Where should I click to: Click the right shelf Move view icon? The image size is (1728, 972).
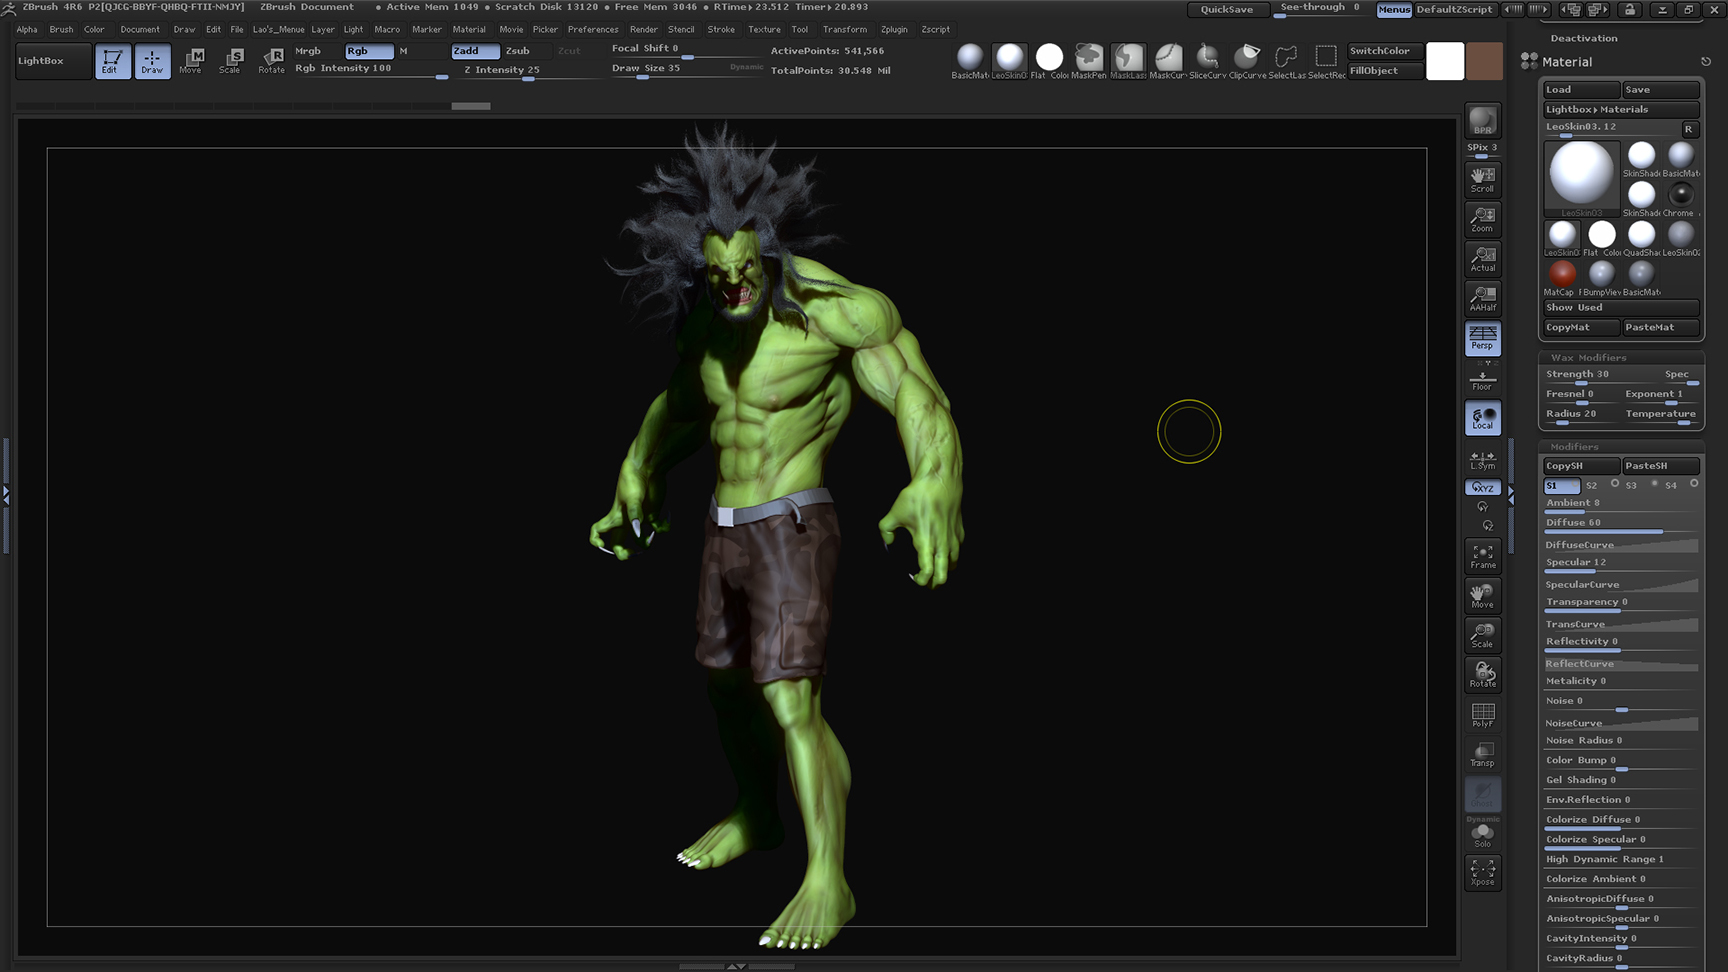(x=1483, y=596)
